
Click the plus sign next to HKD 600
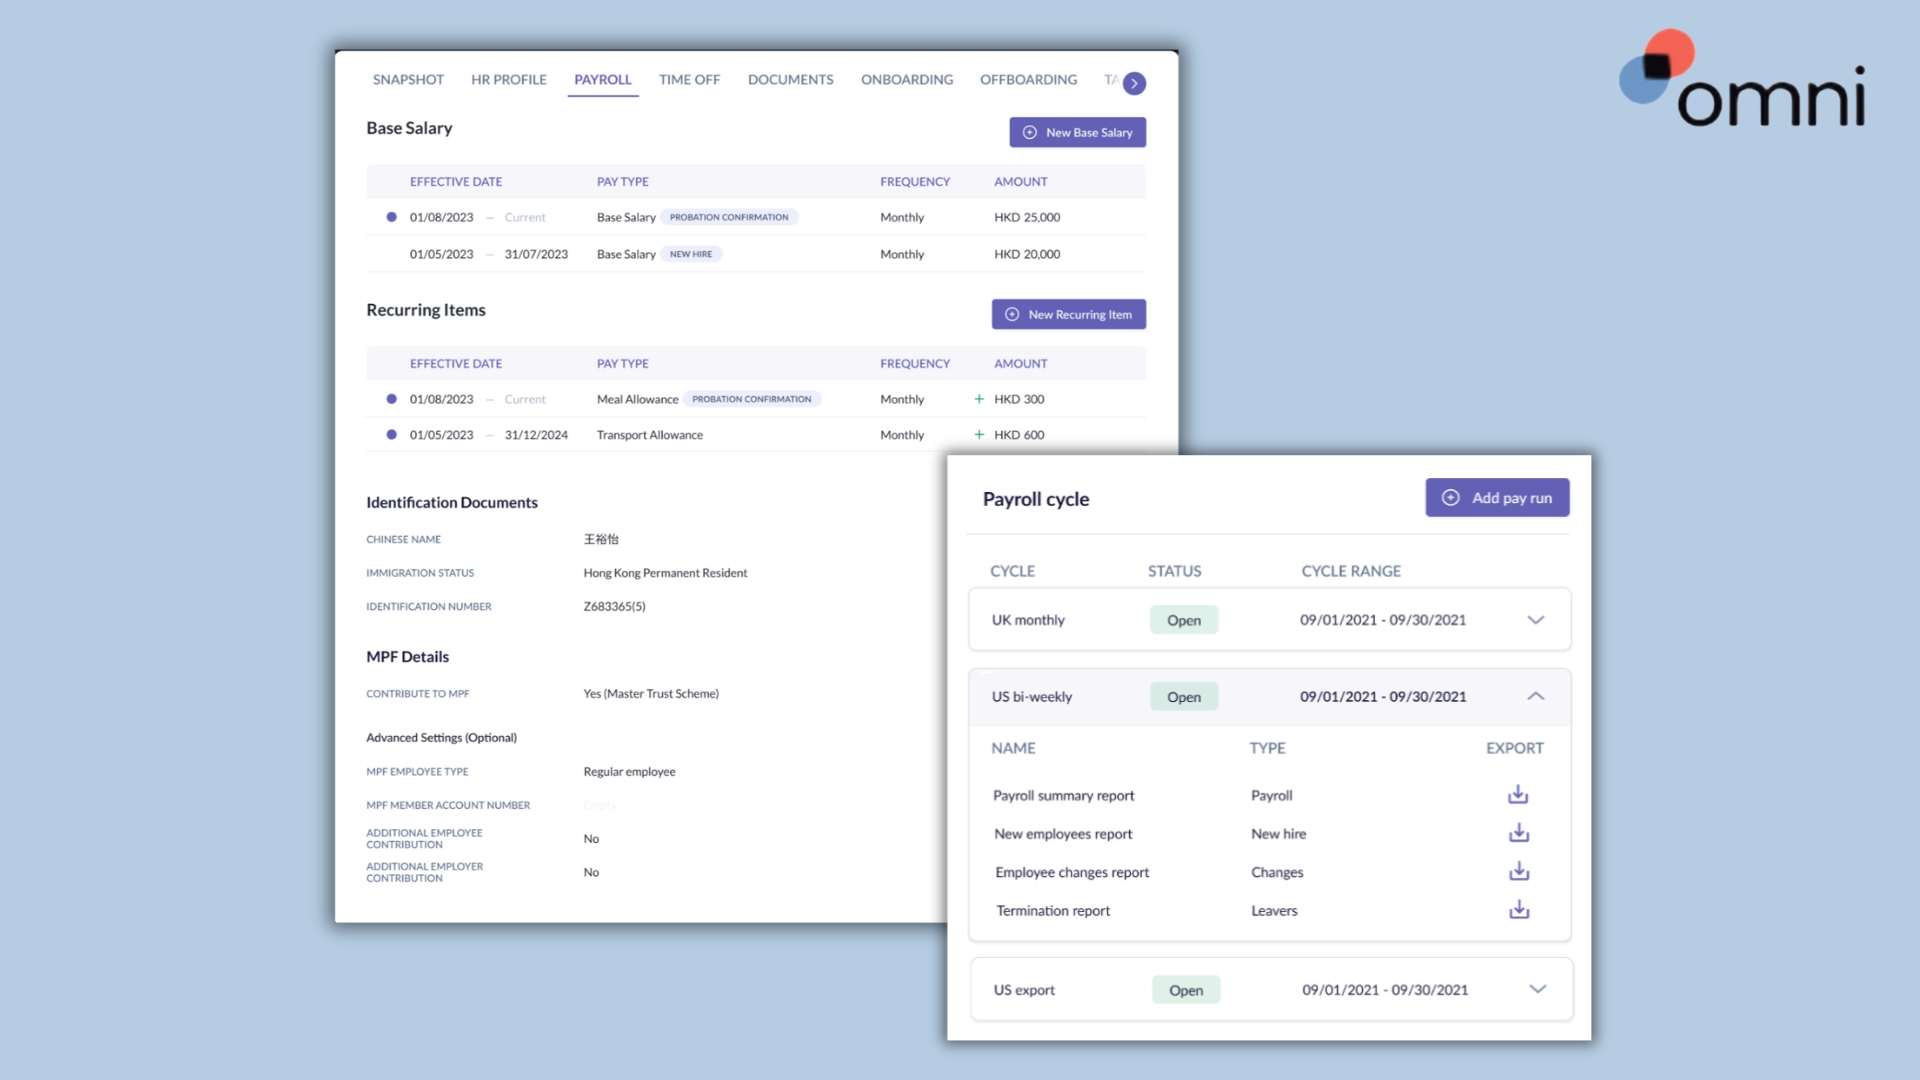[x=979, y=435]
